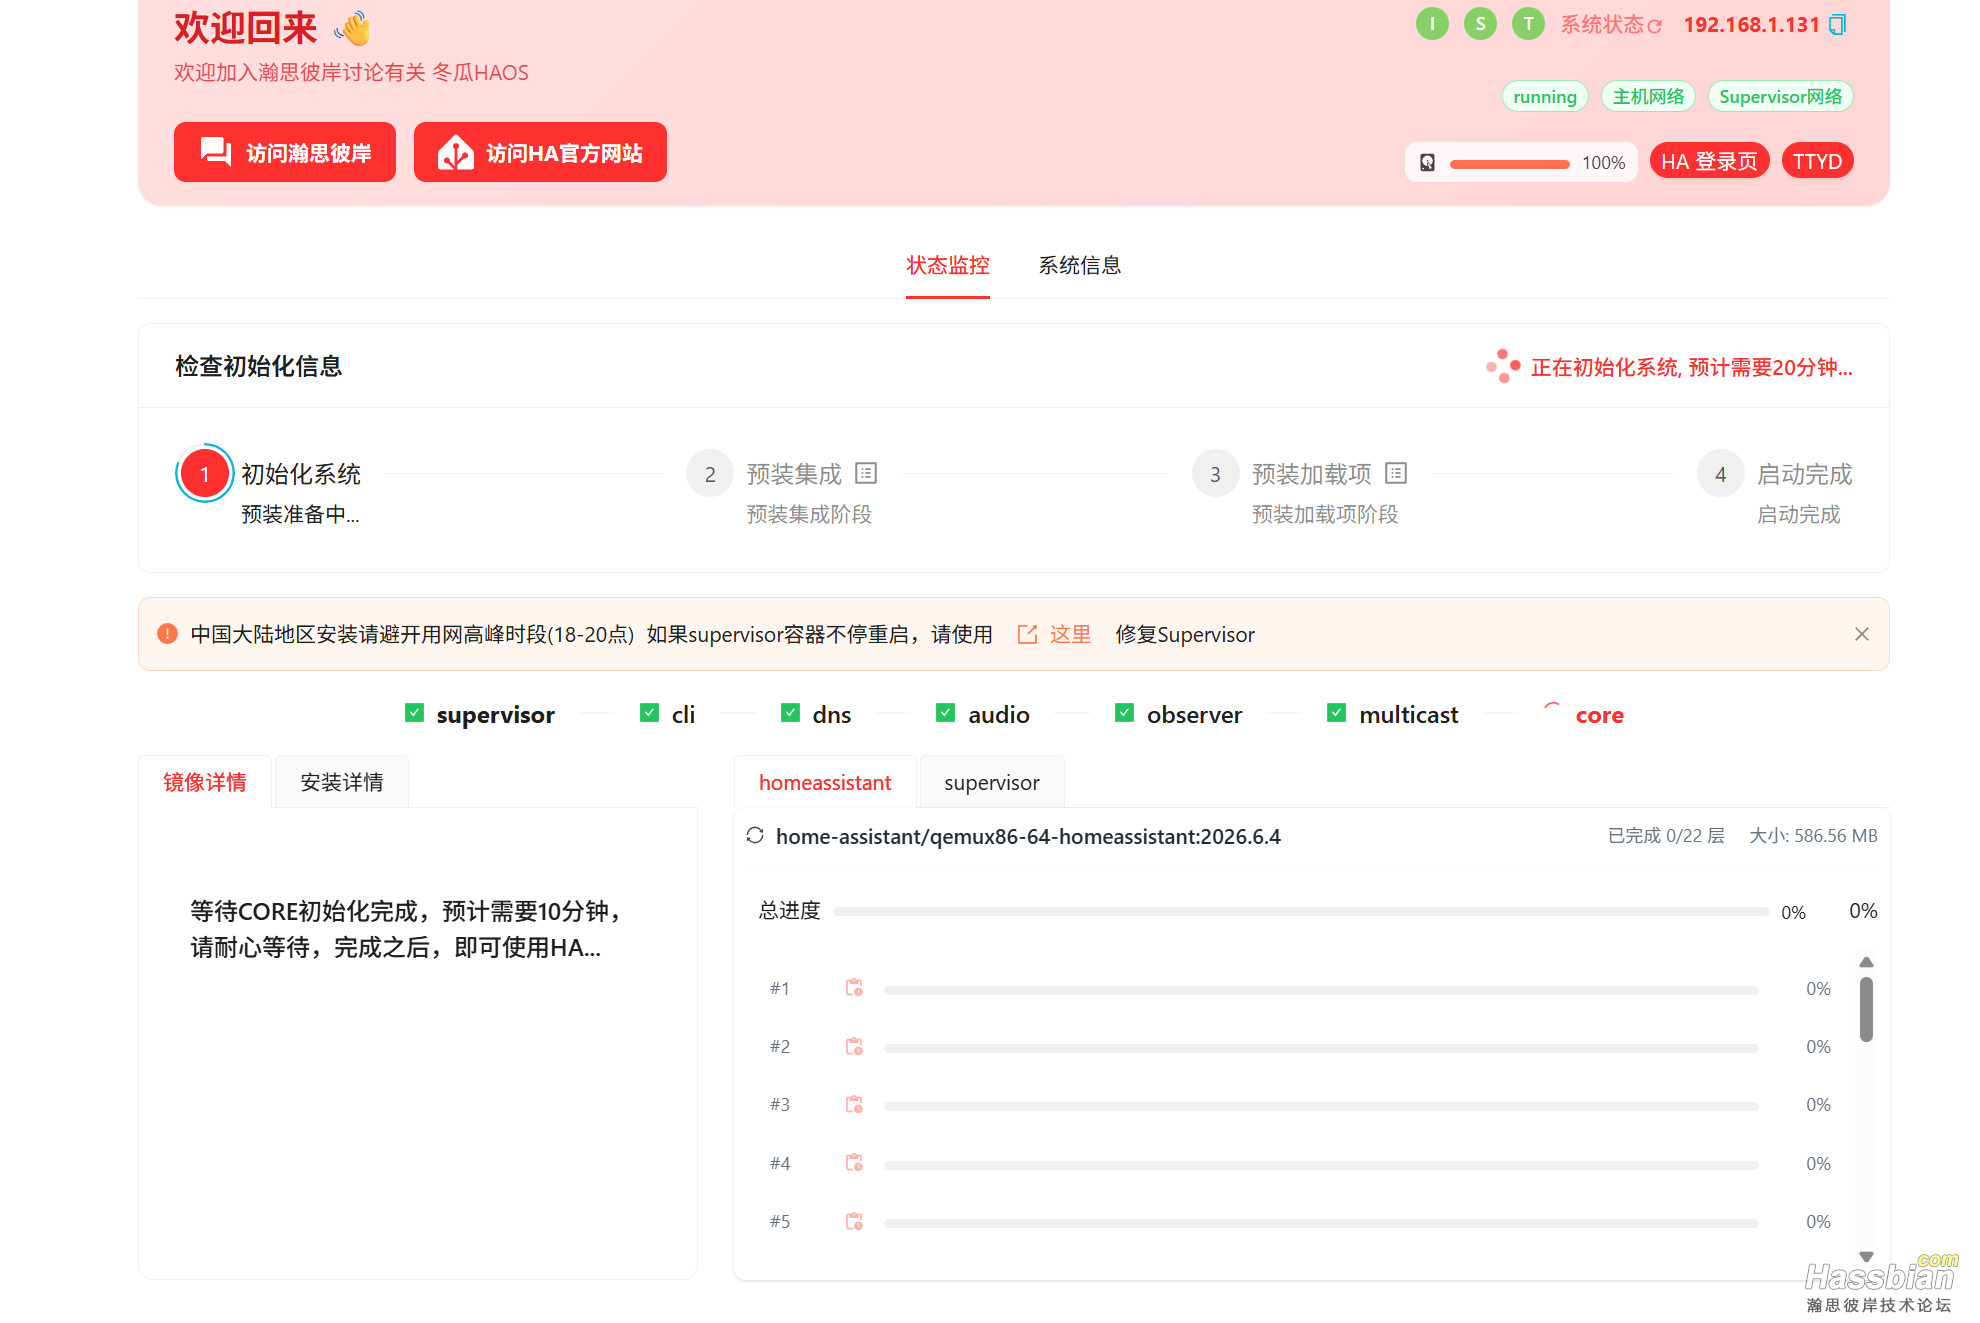
Task: Dismiss the orange warning banner
Action: pyautogui.click(x=1861, y=634)
